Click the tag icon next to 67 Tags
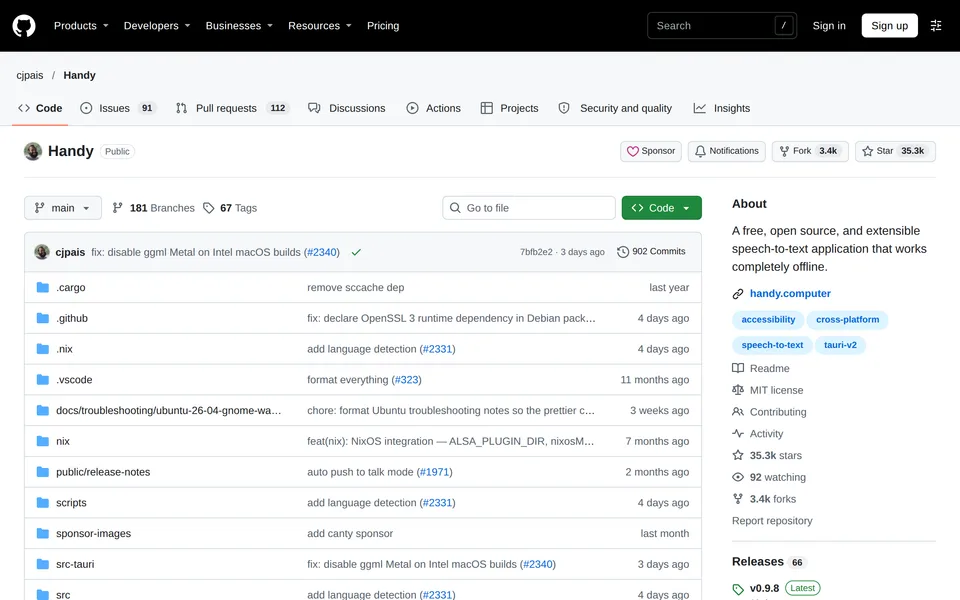960x600 pixels. (x=209, y=208)
